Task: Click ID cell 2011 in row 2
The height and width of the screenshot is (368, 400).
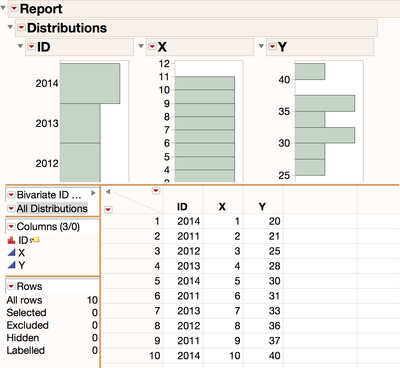Action: pos(189,236)
